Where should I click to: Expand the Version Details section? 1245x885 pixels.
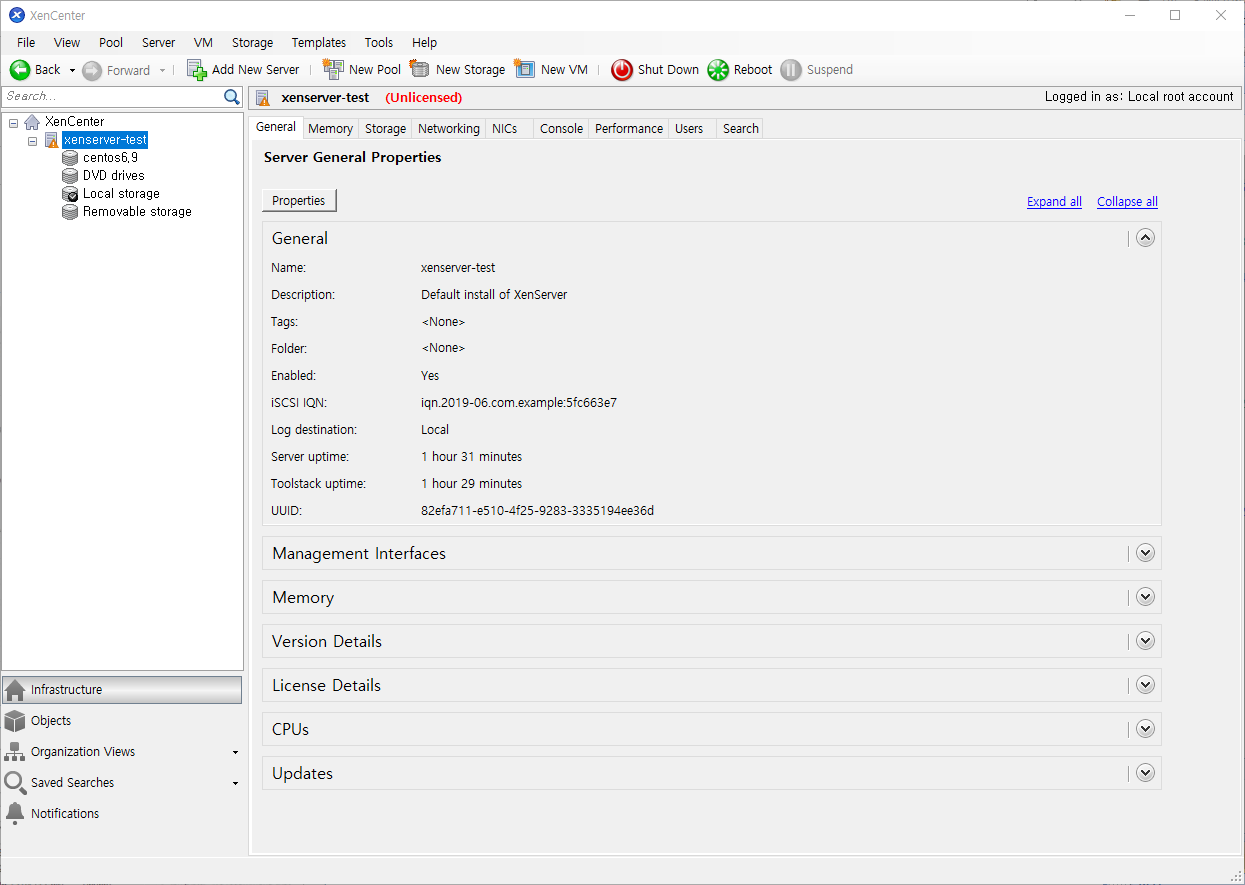tap(1146, 641)
